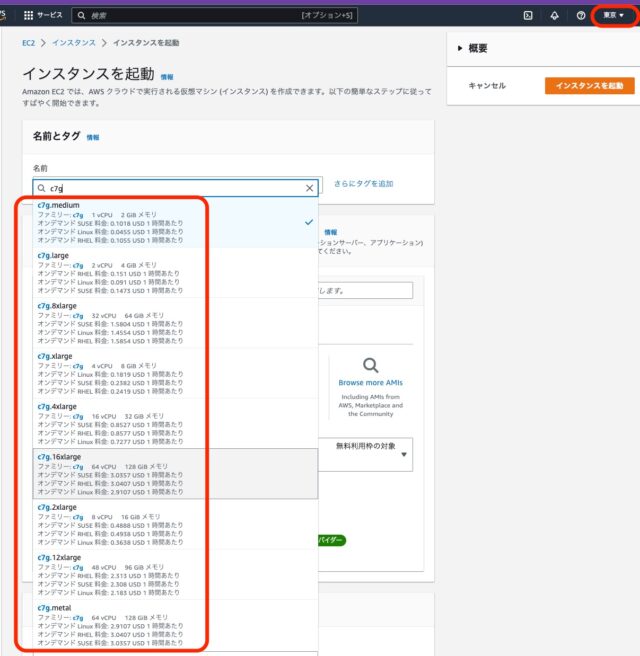
Task: Open the サービス menu label
Action: (49, 15)
